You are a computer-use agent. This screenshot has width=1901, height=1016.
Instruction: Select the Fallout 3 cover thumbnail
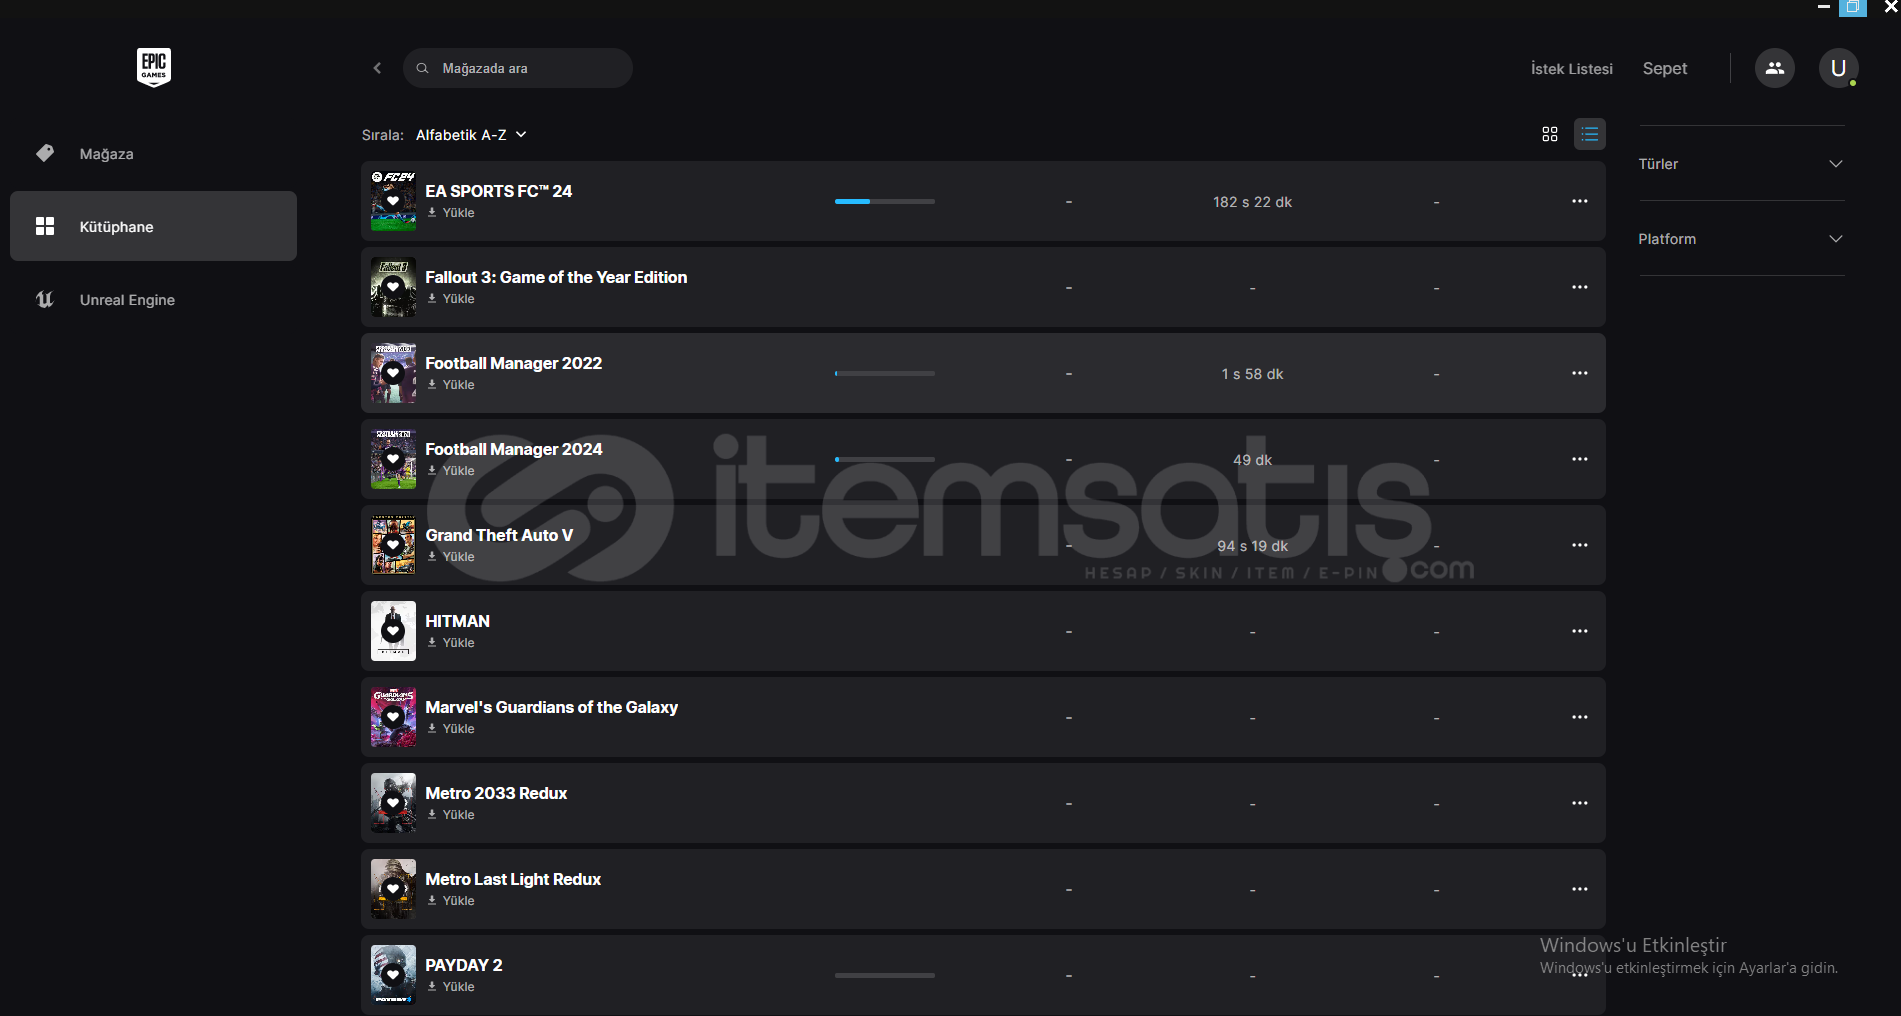(x=393, y=287)
